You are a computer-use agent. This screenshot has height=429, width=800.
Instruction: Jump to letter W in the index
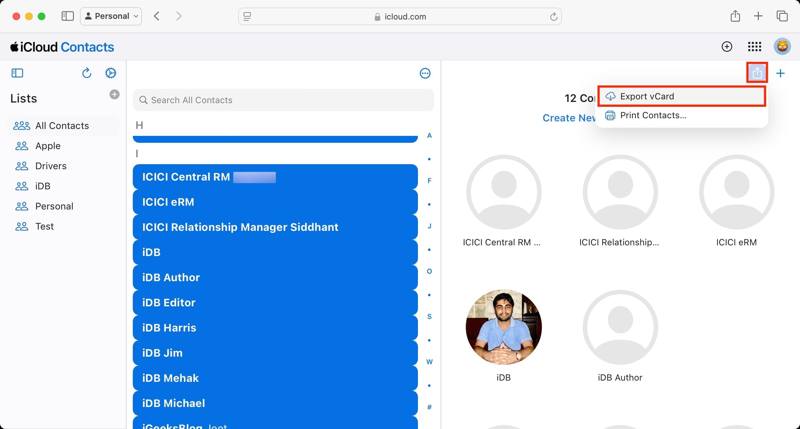[x=429, y=362]
